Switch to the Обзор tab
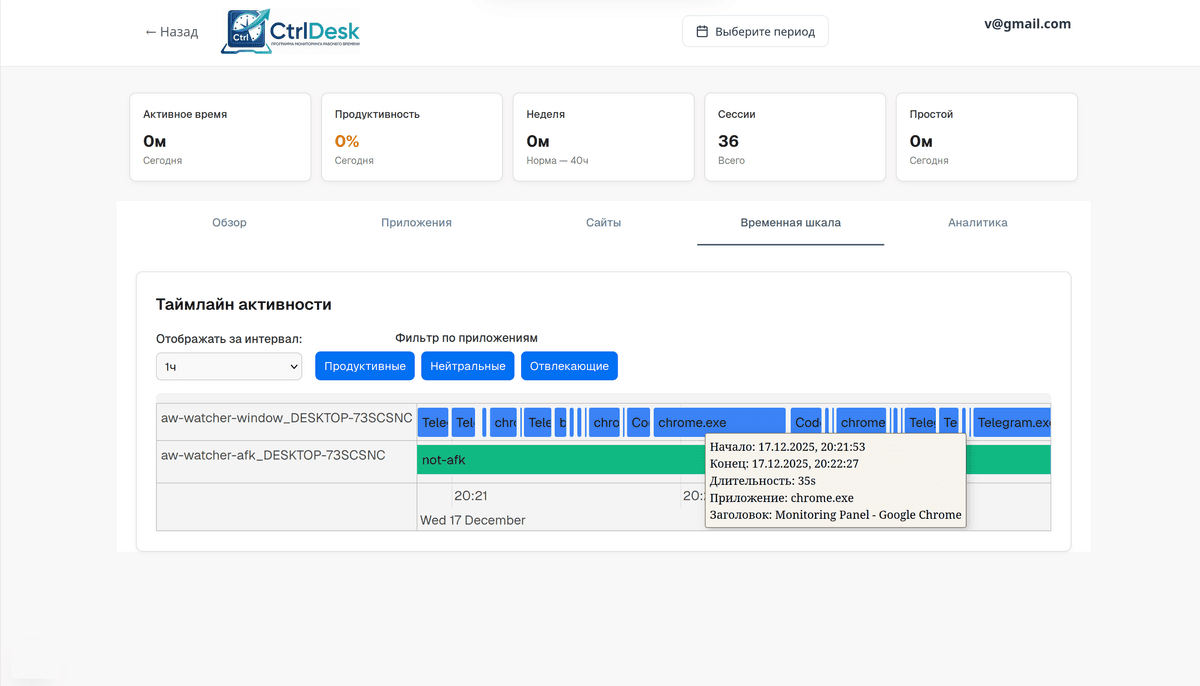Viewport: 1200px width, 686px height. click(x=229, y=223)
